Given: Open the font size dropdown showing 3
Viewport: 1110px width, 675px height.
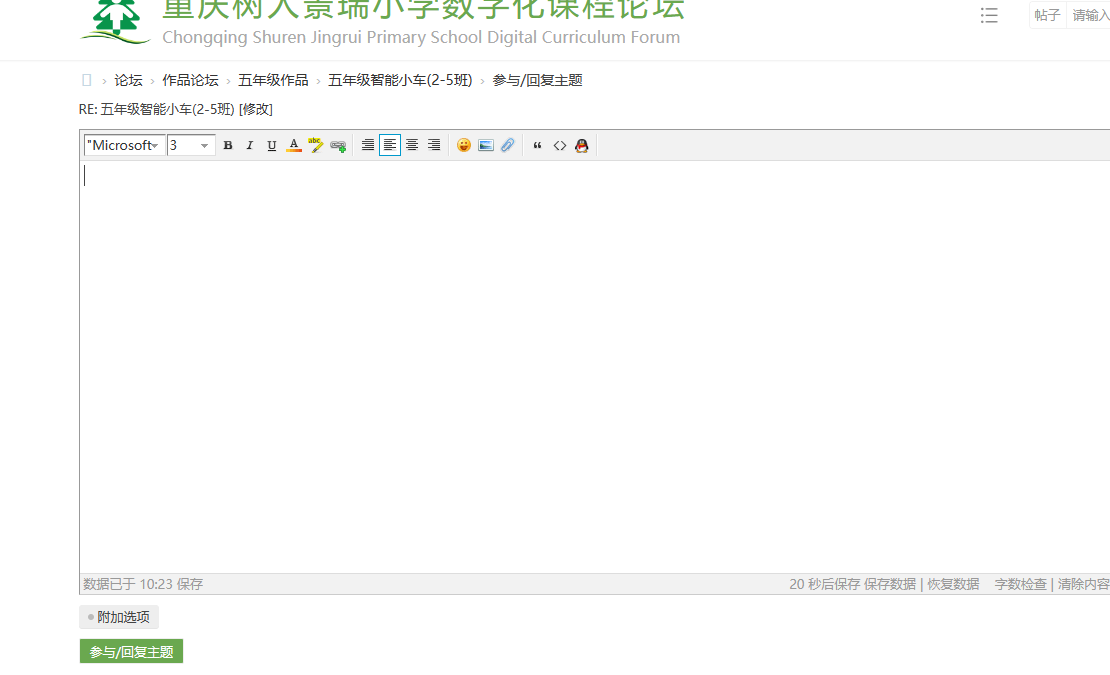Looking at the screenshot, I should 191,145.
